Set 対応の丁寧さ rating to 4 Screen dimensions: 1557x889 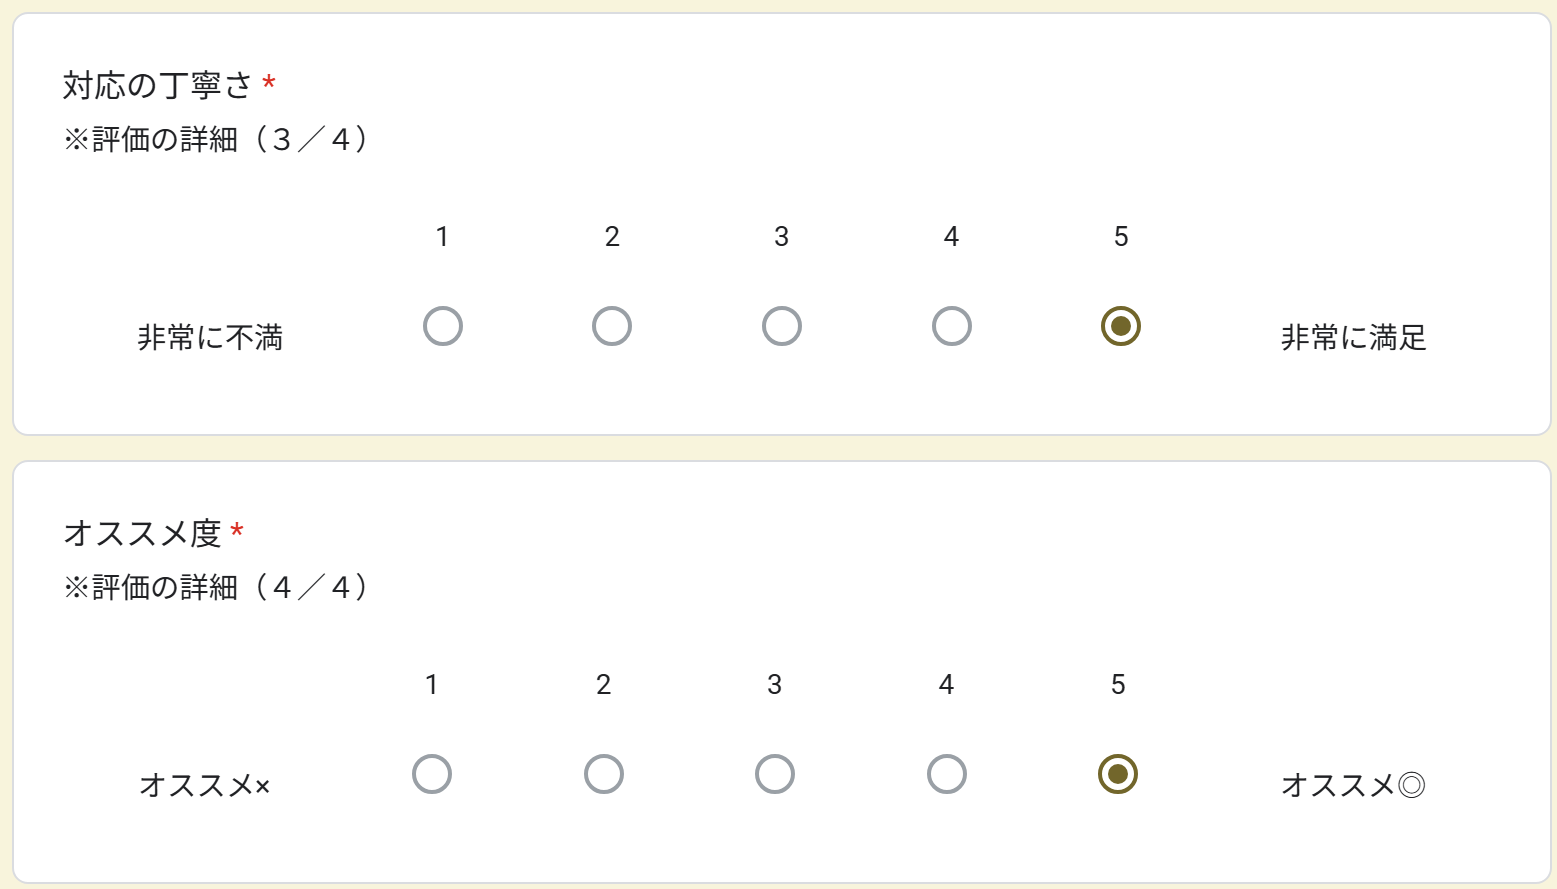coord(951,326)
